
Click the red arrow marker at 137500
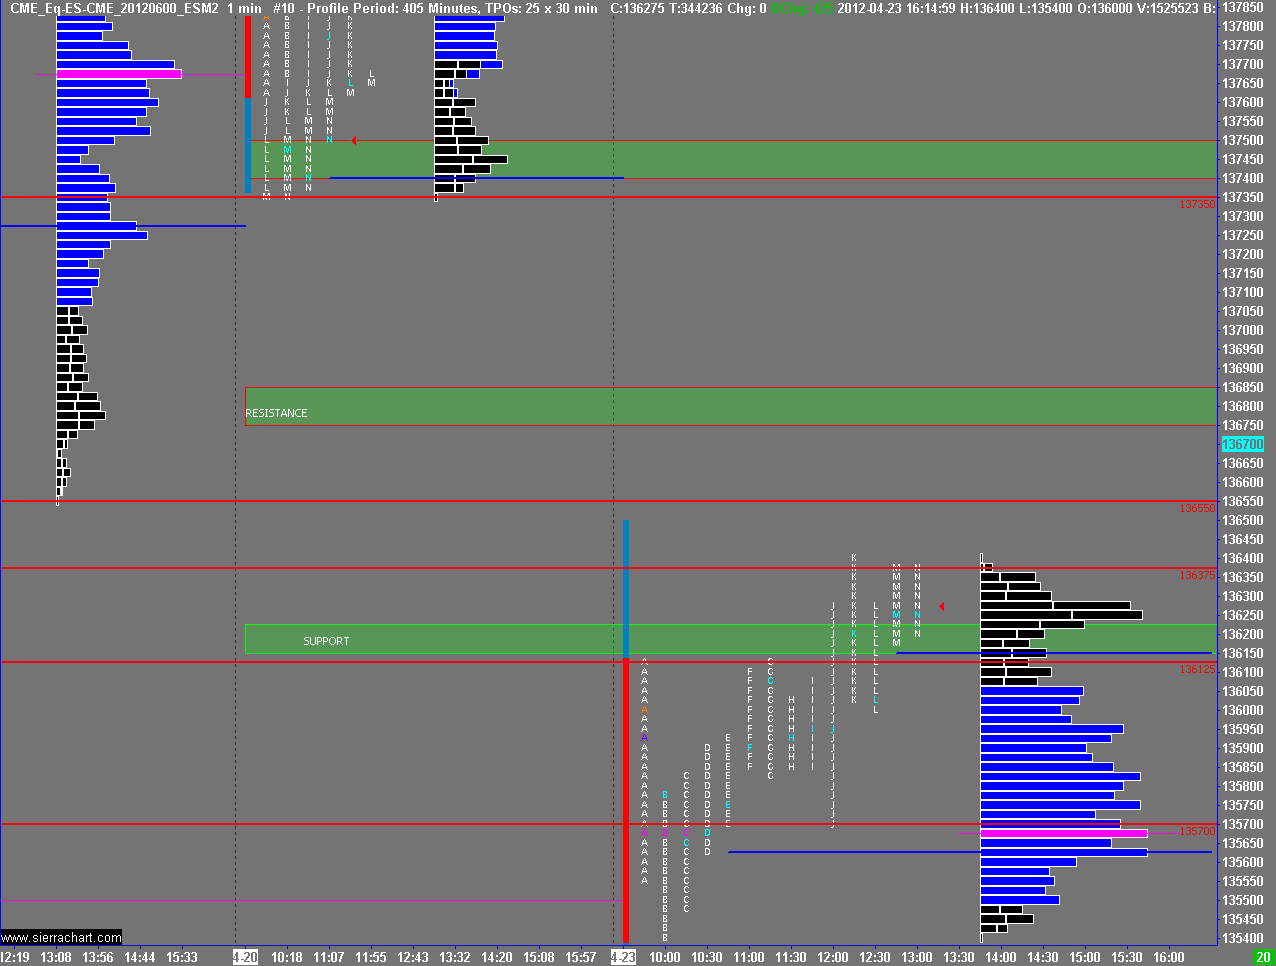(354, 141)
